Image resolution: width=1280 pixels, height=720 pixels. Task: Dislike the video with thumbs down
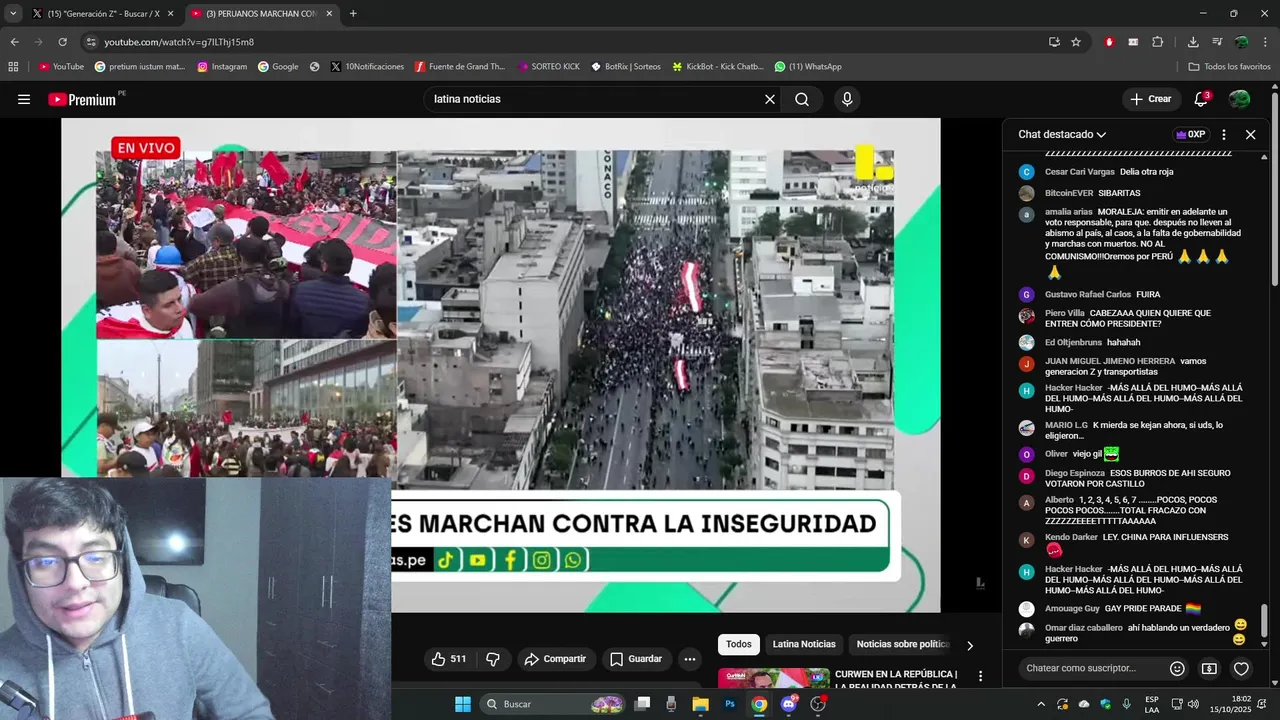[x=493, y=659]
